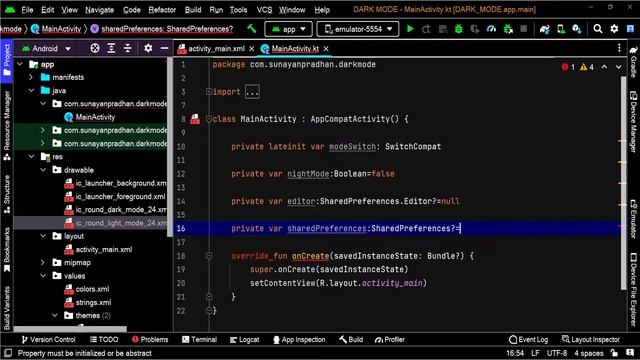The image size is (640, 360).
Task: Click Expand All in Project panel
Action: [x=111, y=49]
